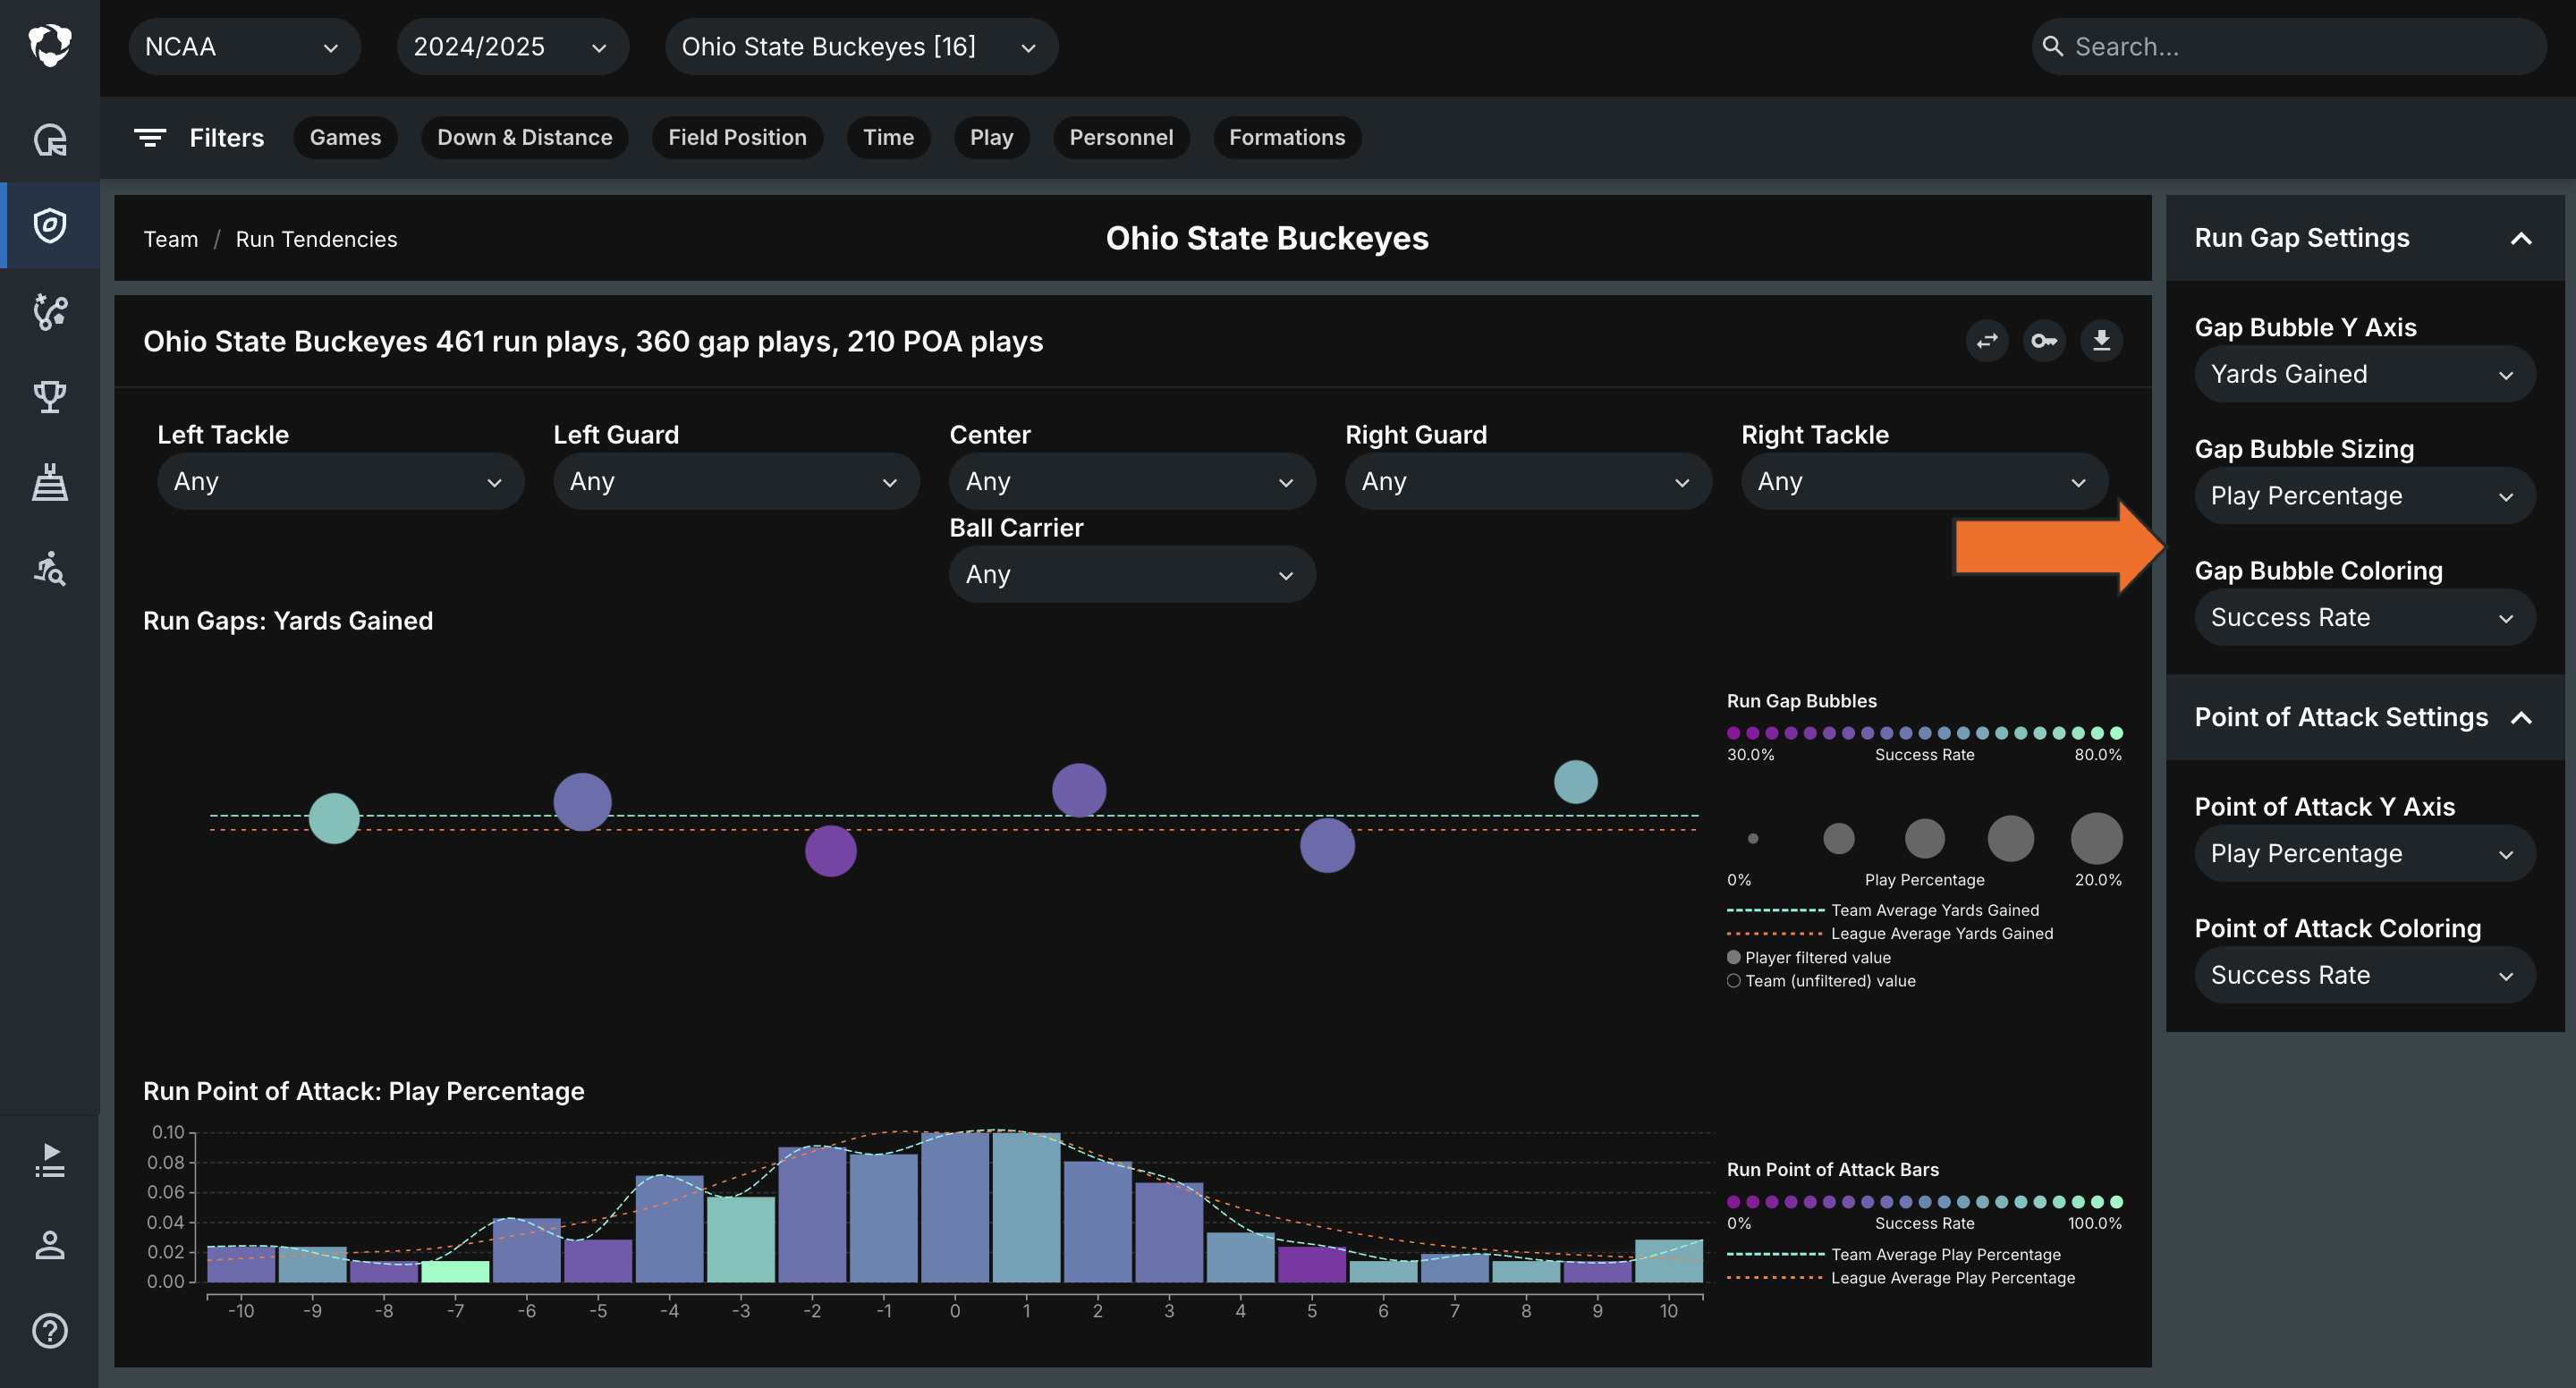Open Gap Bubble Coloring dropdown
This screenshot has height=1388, width=2576.
(2364, 618)
